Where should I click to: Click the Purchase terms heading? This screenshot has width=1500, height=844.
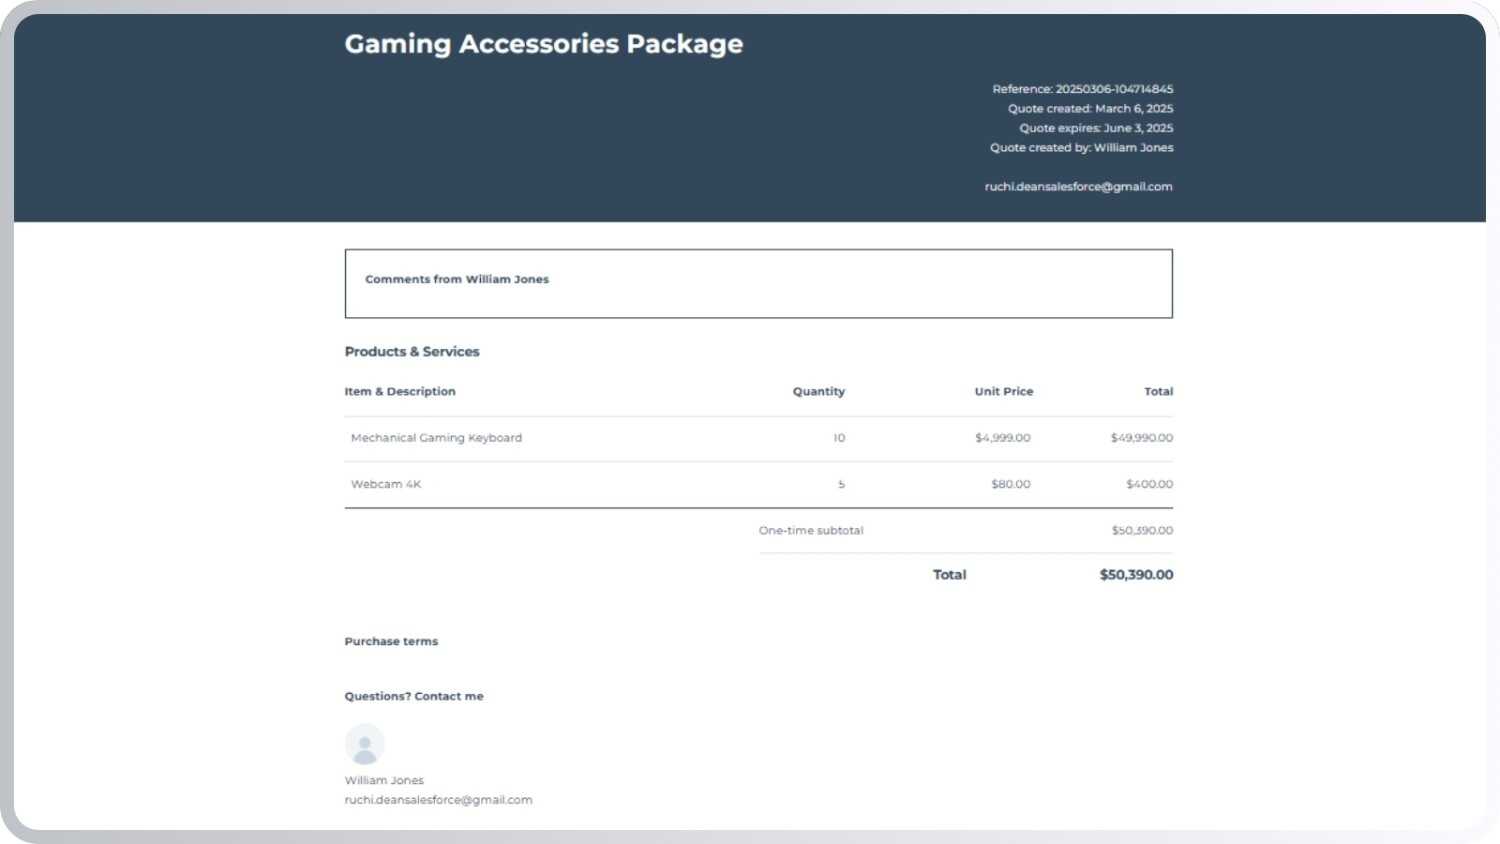pos(391,642)
